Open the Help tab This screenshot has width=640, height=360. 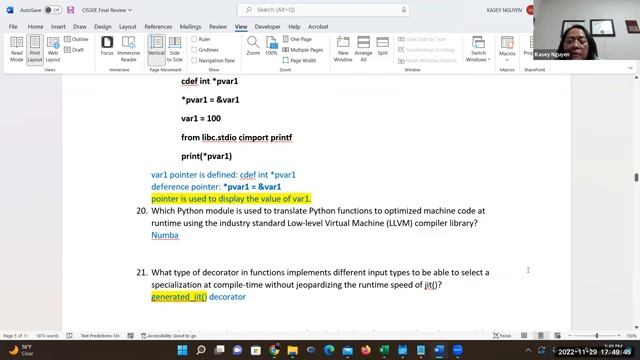294,27
